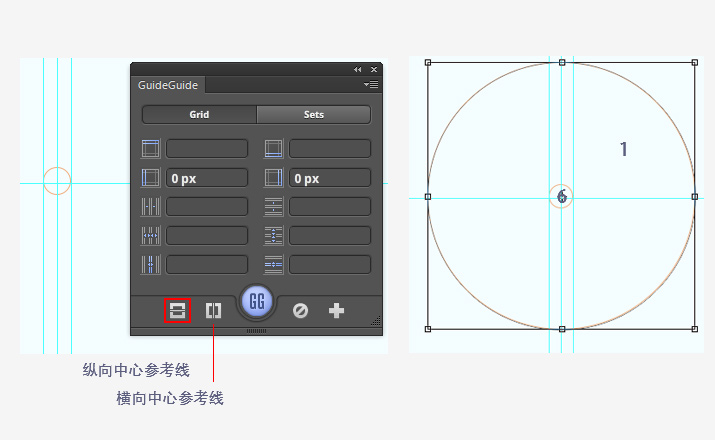Open the GuideGuide panel flyout menu
The image size is (715, 440).
coord(371,86)
